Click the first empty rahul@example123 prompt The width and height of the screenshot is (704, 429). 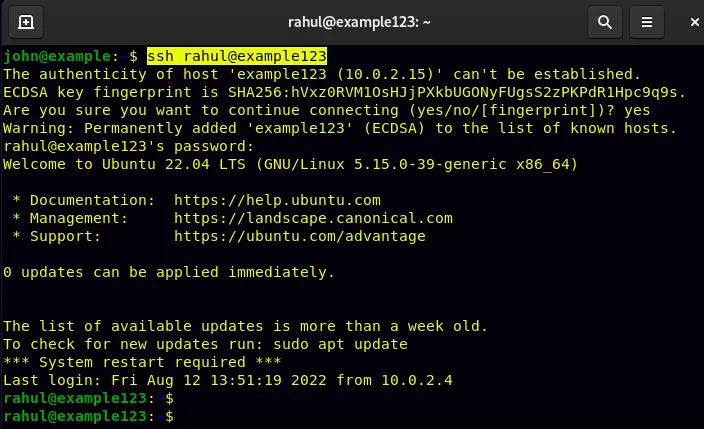(x=88, y=398)
